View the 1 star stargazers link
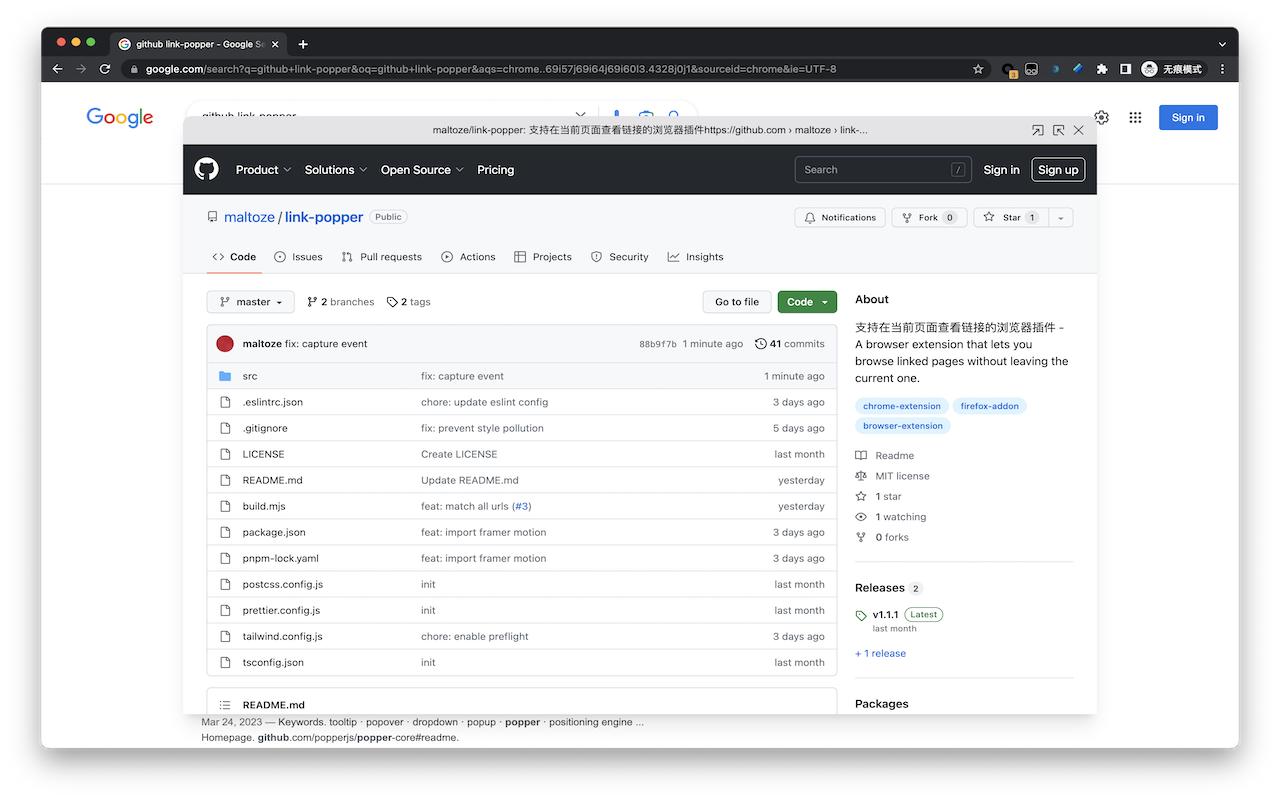The image size is (1280, 800). [x=878, y=496]
